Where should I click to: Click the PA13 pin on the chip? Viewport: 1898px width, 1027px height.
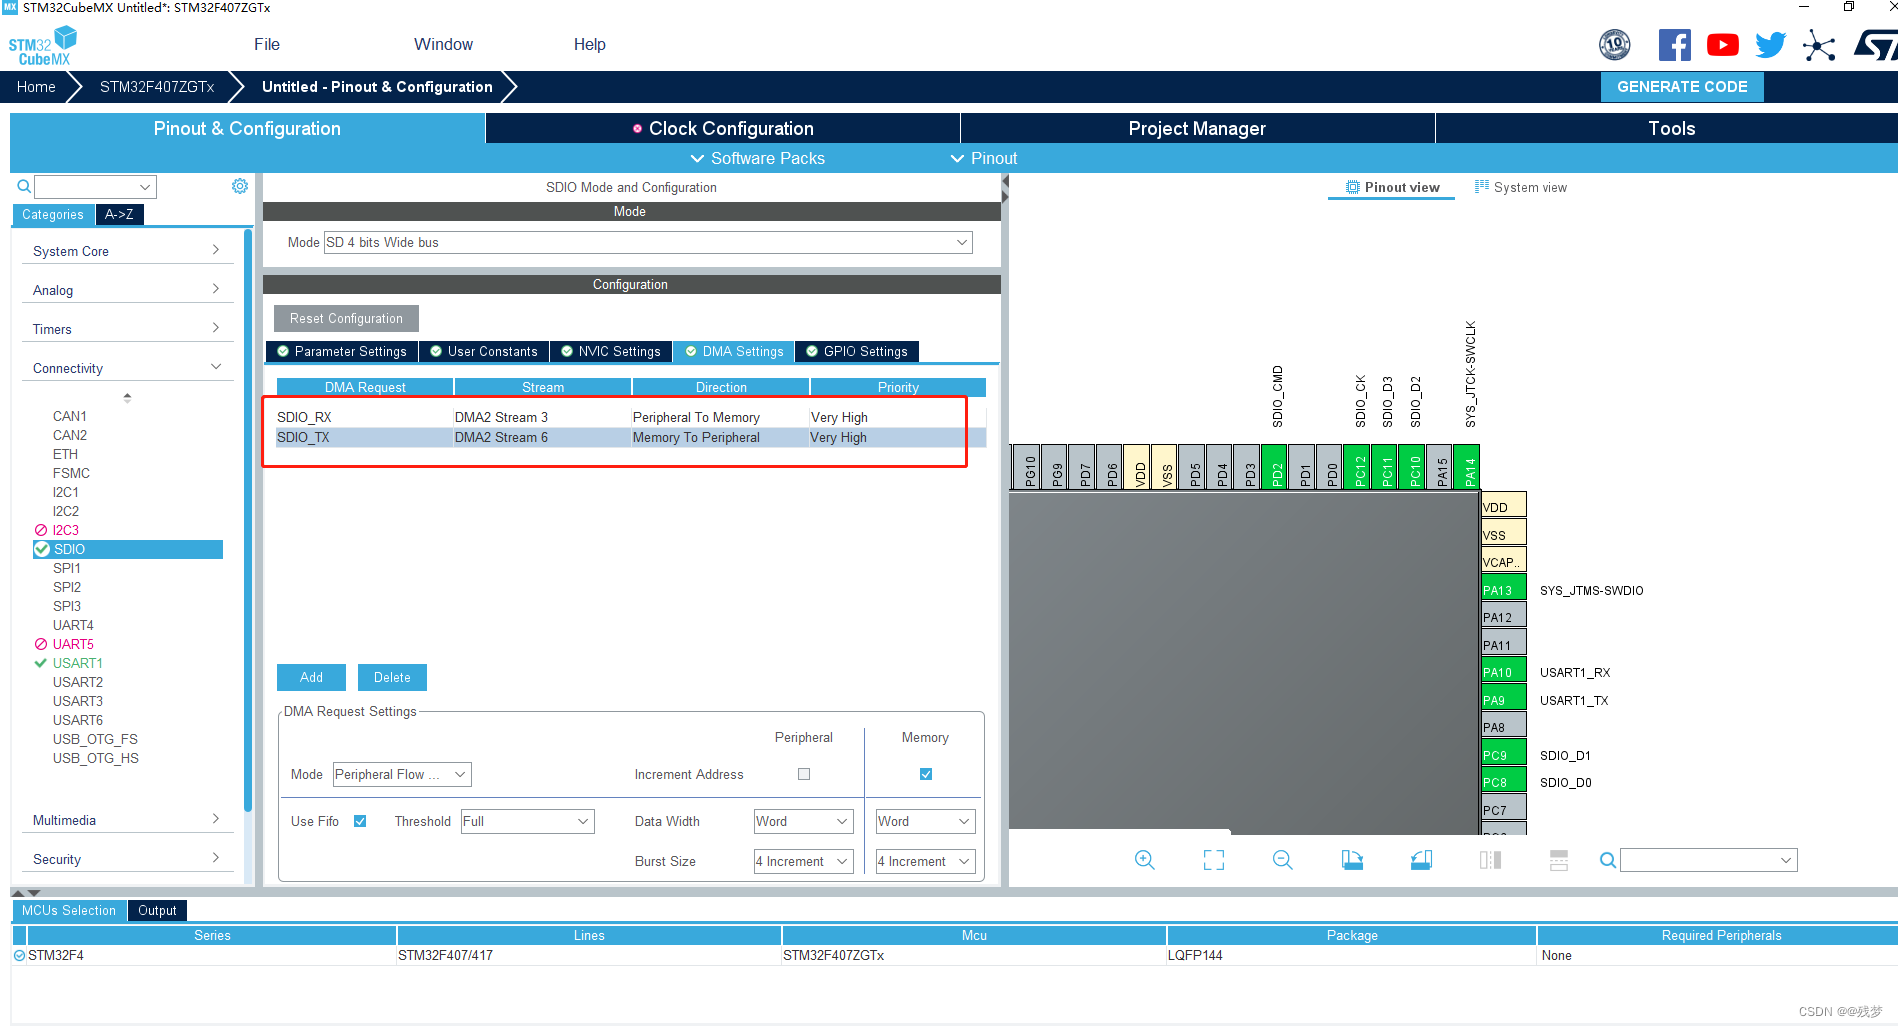tap(1503, 589)
